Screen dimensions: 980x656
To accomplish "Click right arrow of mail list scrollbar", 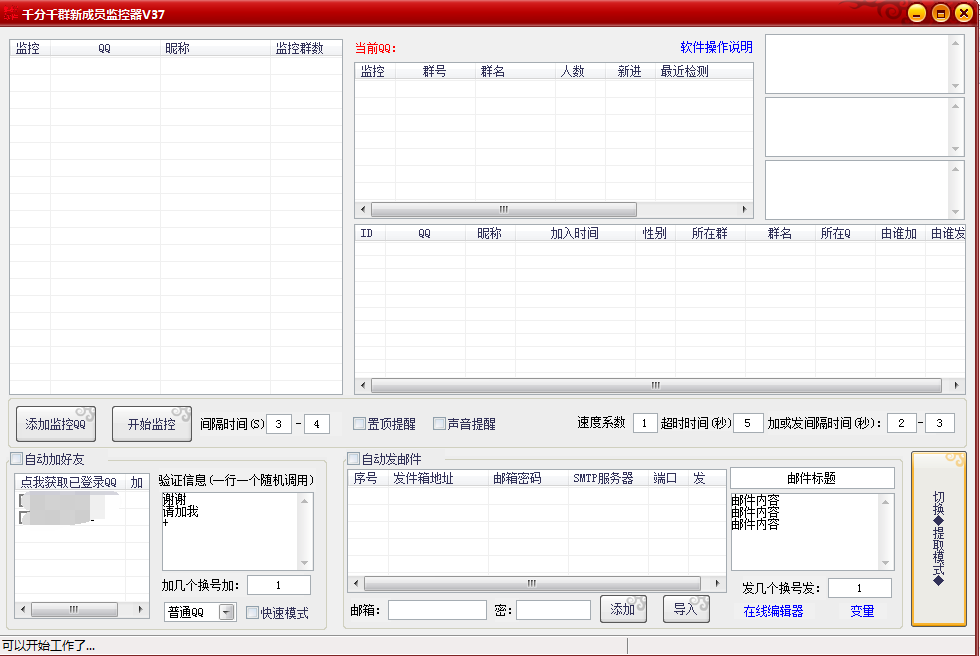I will [718, 584].
